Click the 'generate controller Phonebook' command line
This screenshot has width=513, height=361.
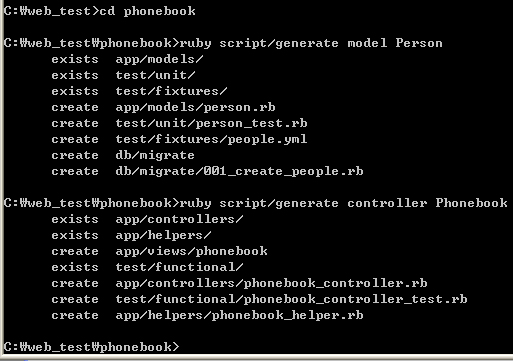[x=256, y=203]
